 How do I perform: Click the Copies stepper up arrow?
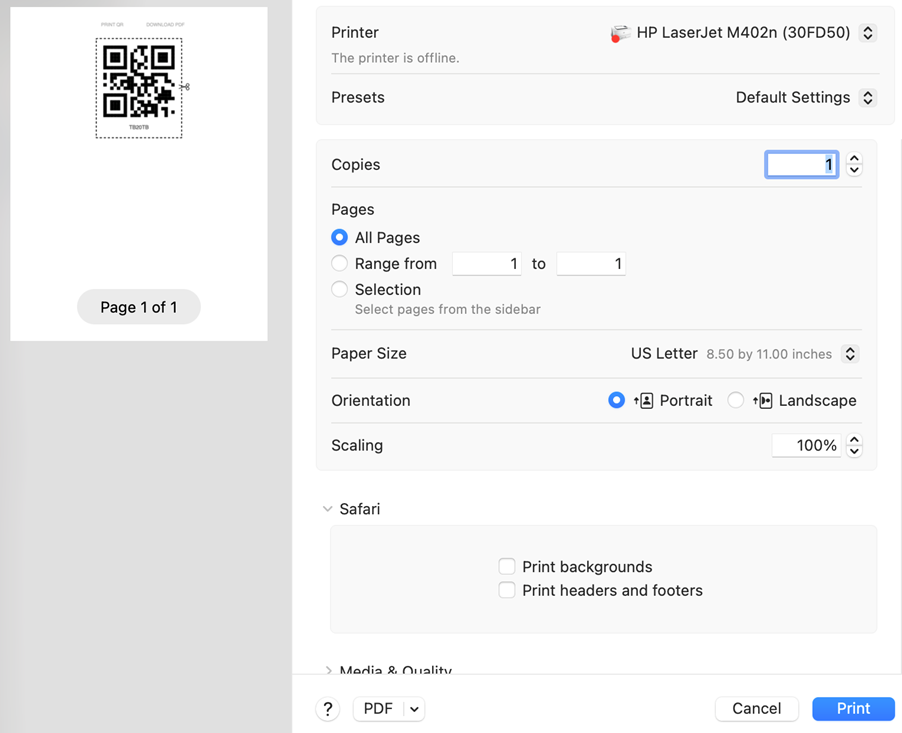click(854, 158)
